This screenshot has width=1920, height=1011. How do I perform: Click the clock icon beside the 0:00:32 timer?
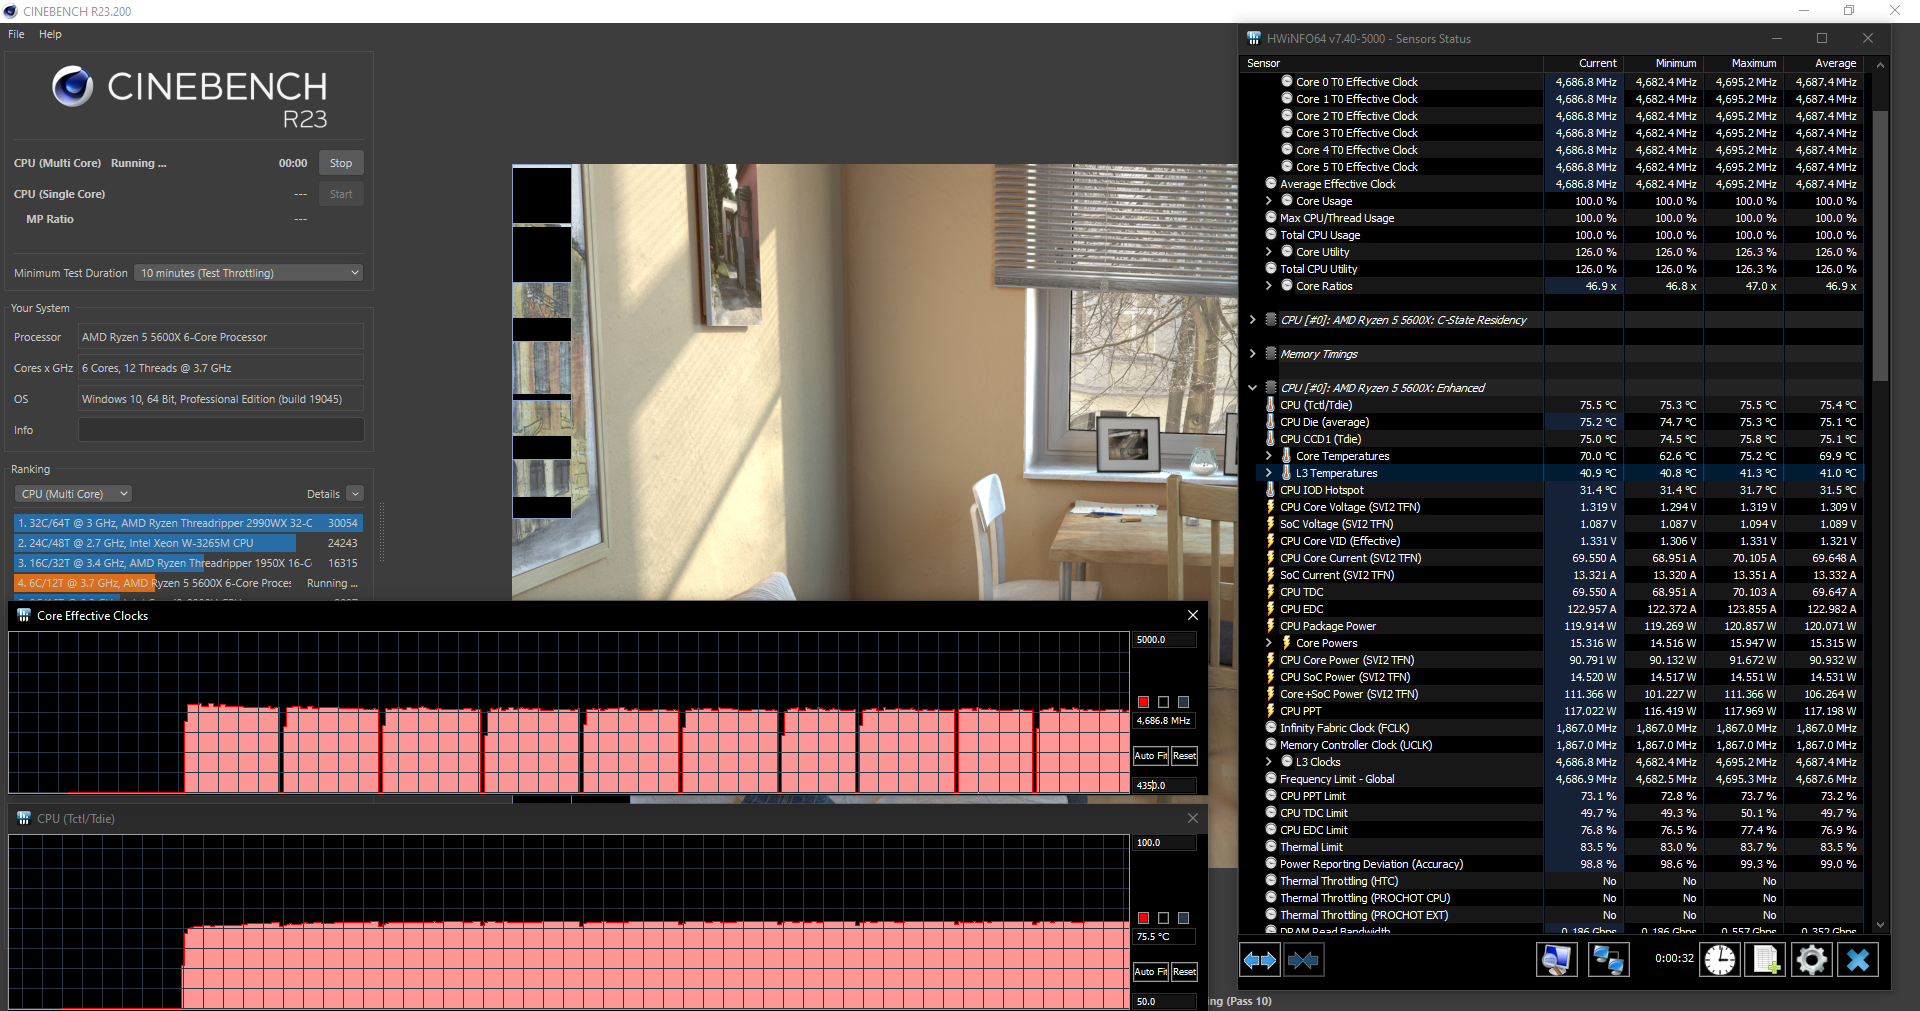(1720, 960)
